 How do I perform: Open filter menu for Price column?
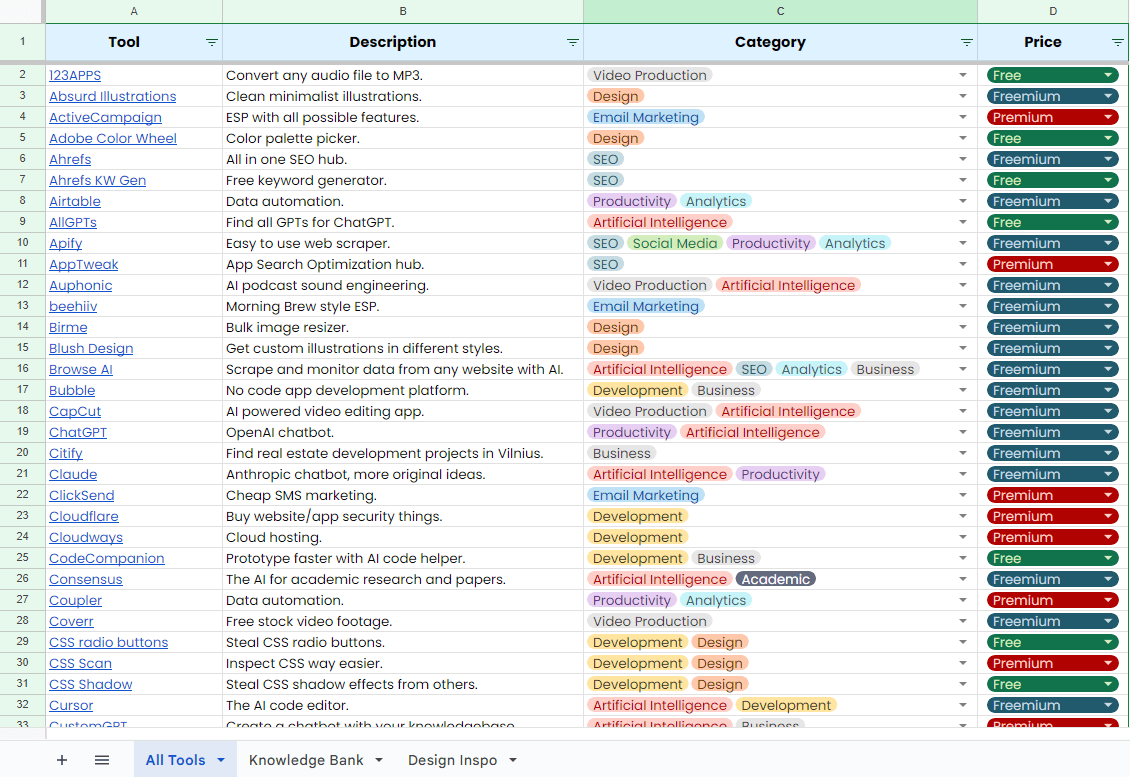point(1117,43)
